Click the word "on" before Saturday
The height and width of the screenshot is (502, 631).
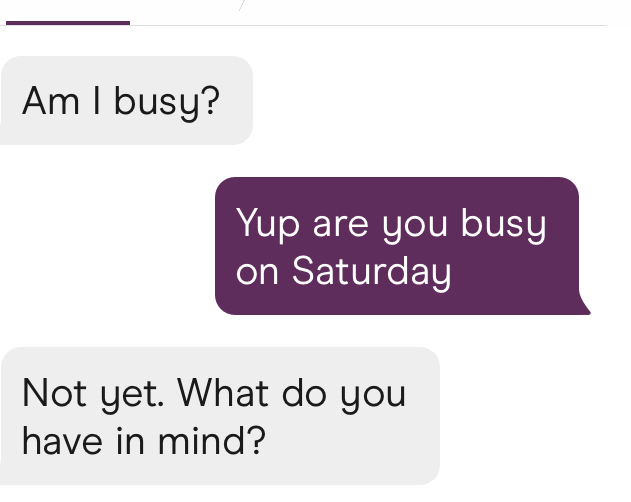coord(257,271)
